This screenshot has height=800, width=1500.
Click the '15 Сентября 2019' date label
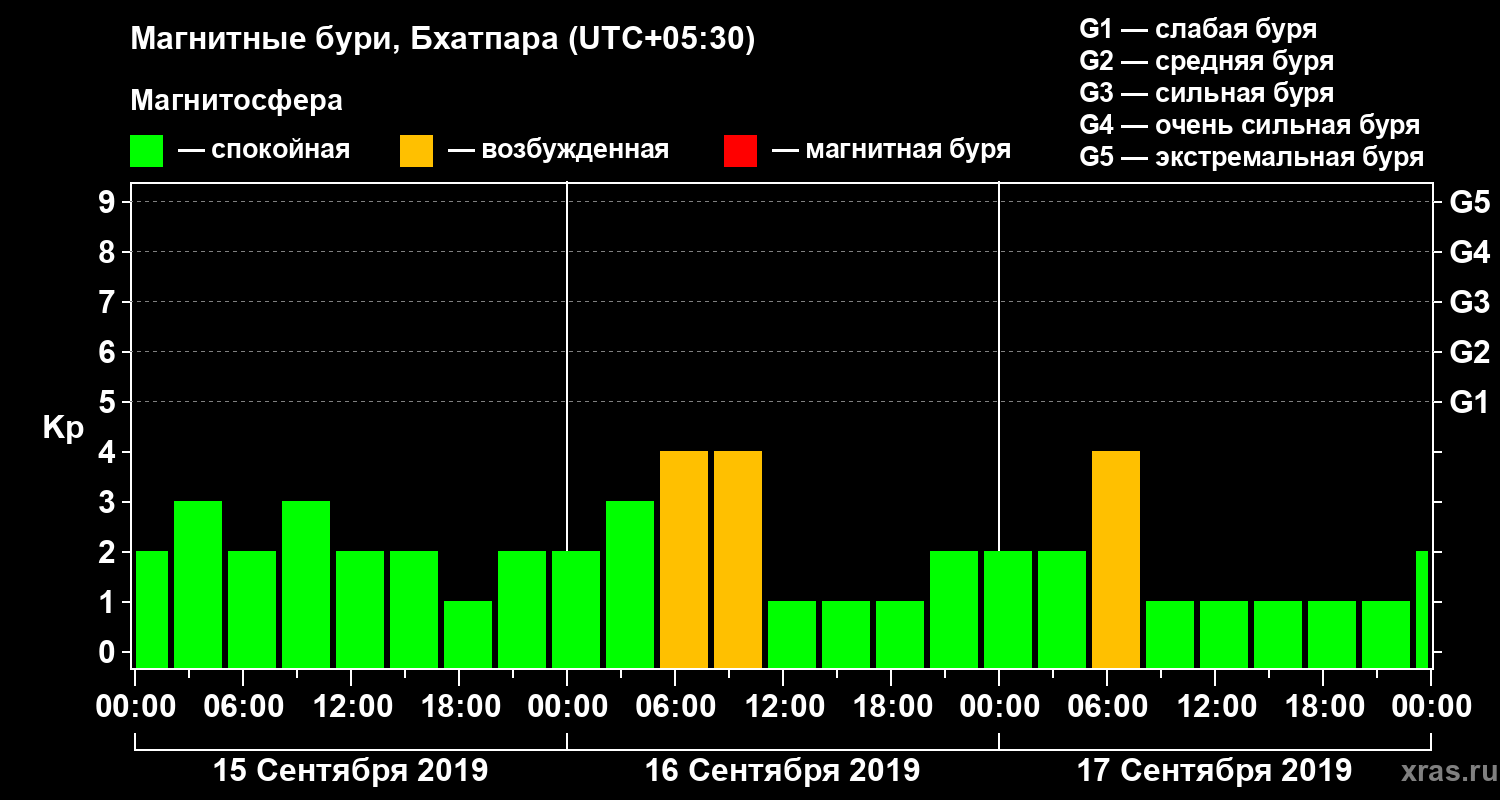(350, 771)
